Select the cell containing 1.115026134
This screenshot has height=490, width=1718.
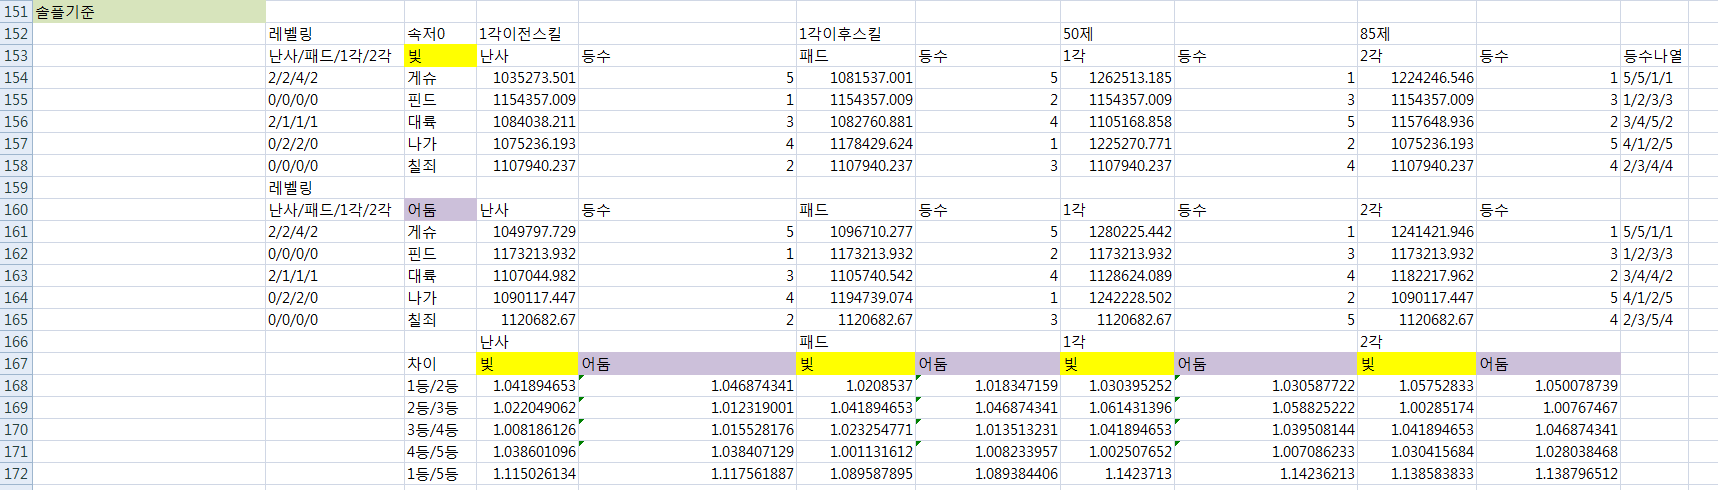point(527,474)
